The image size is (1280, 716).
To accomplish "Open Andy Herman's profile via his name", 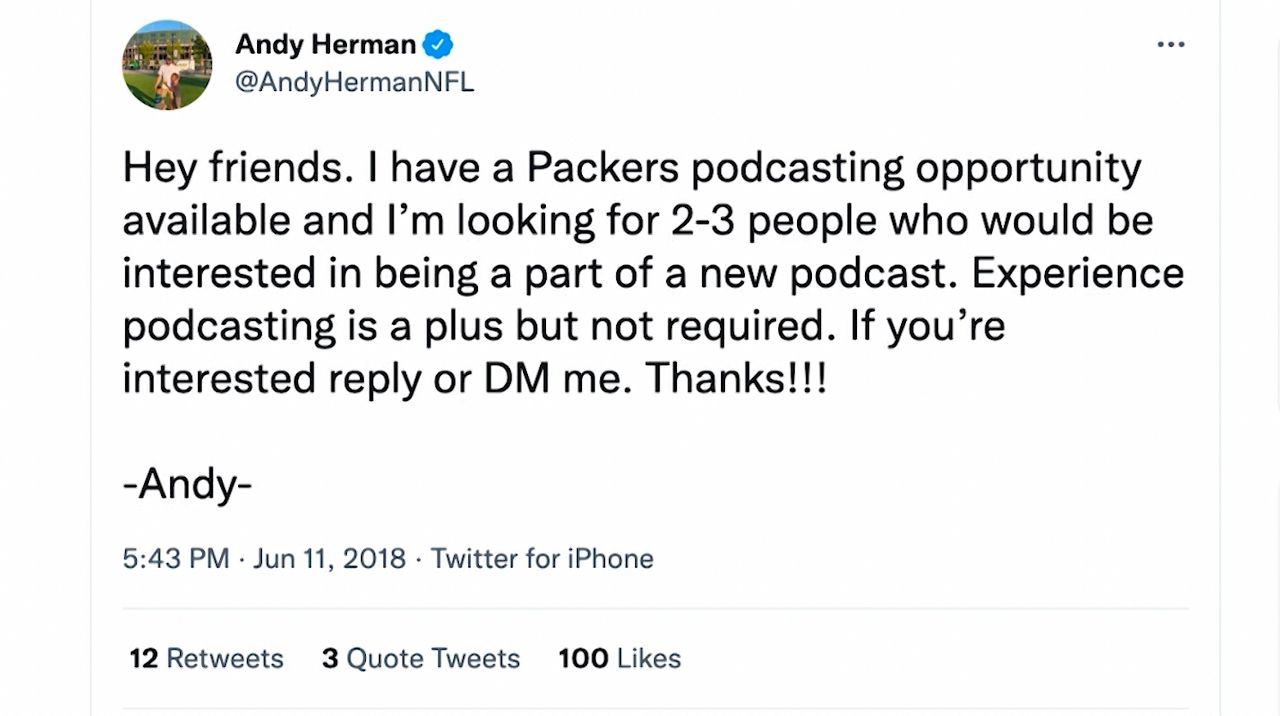I will pos(325,44).
